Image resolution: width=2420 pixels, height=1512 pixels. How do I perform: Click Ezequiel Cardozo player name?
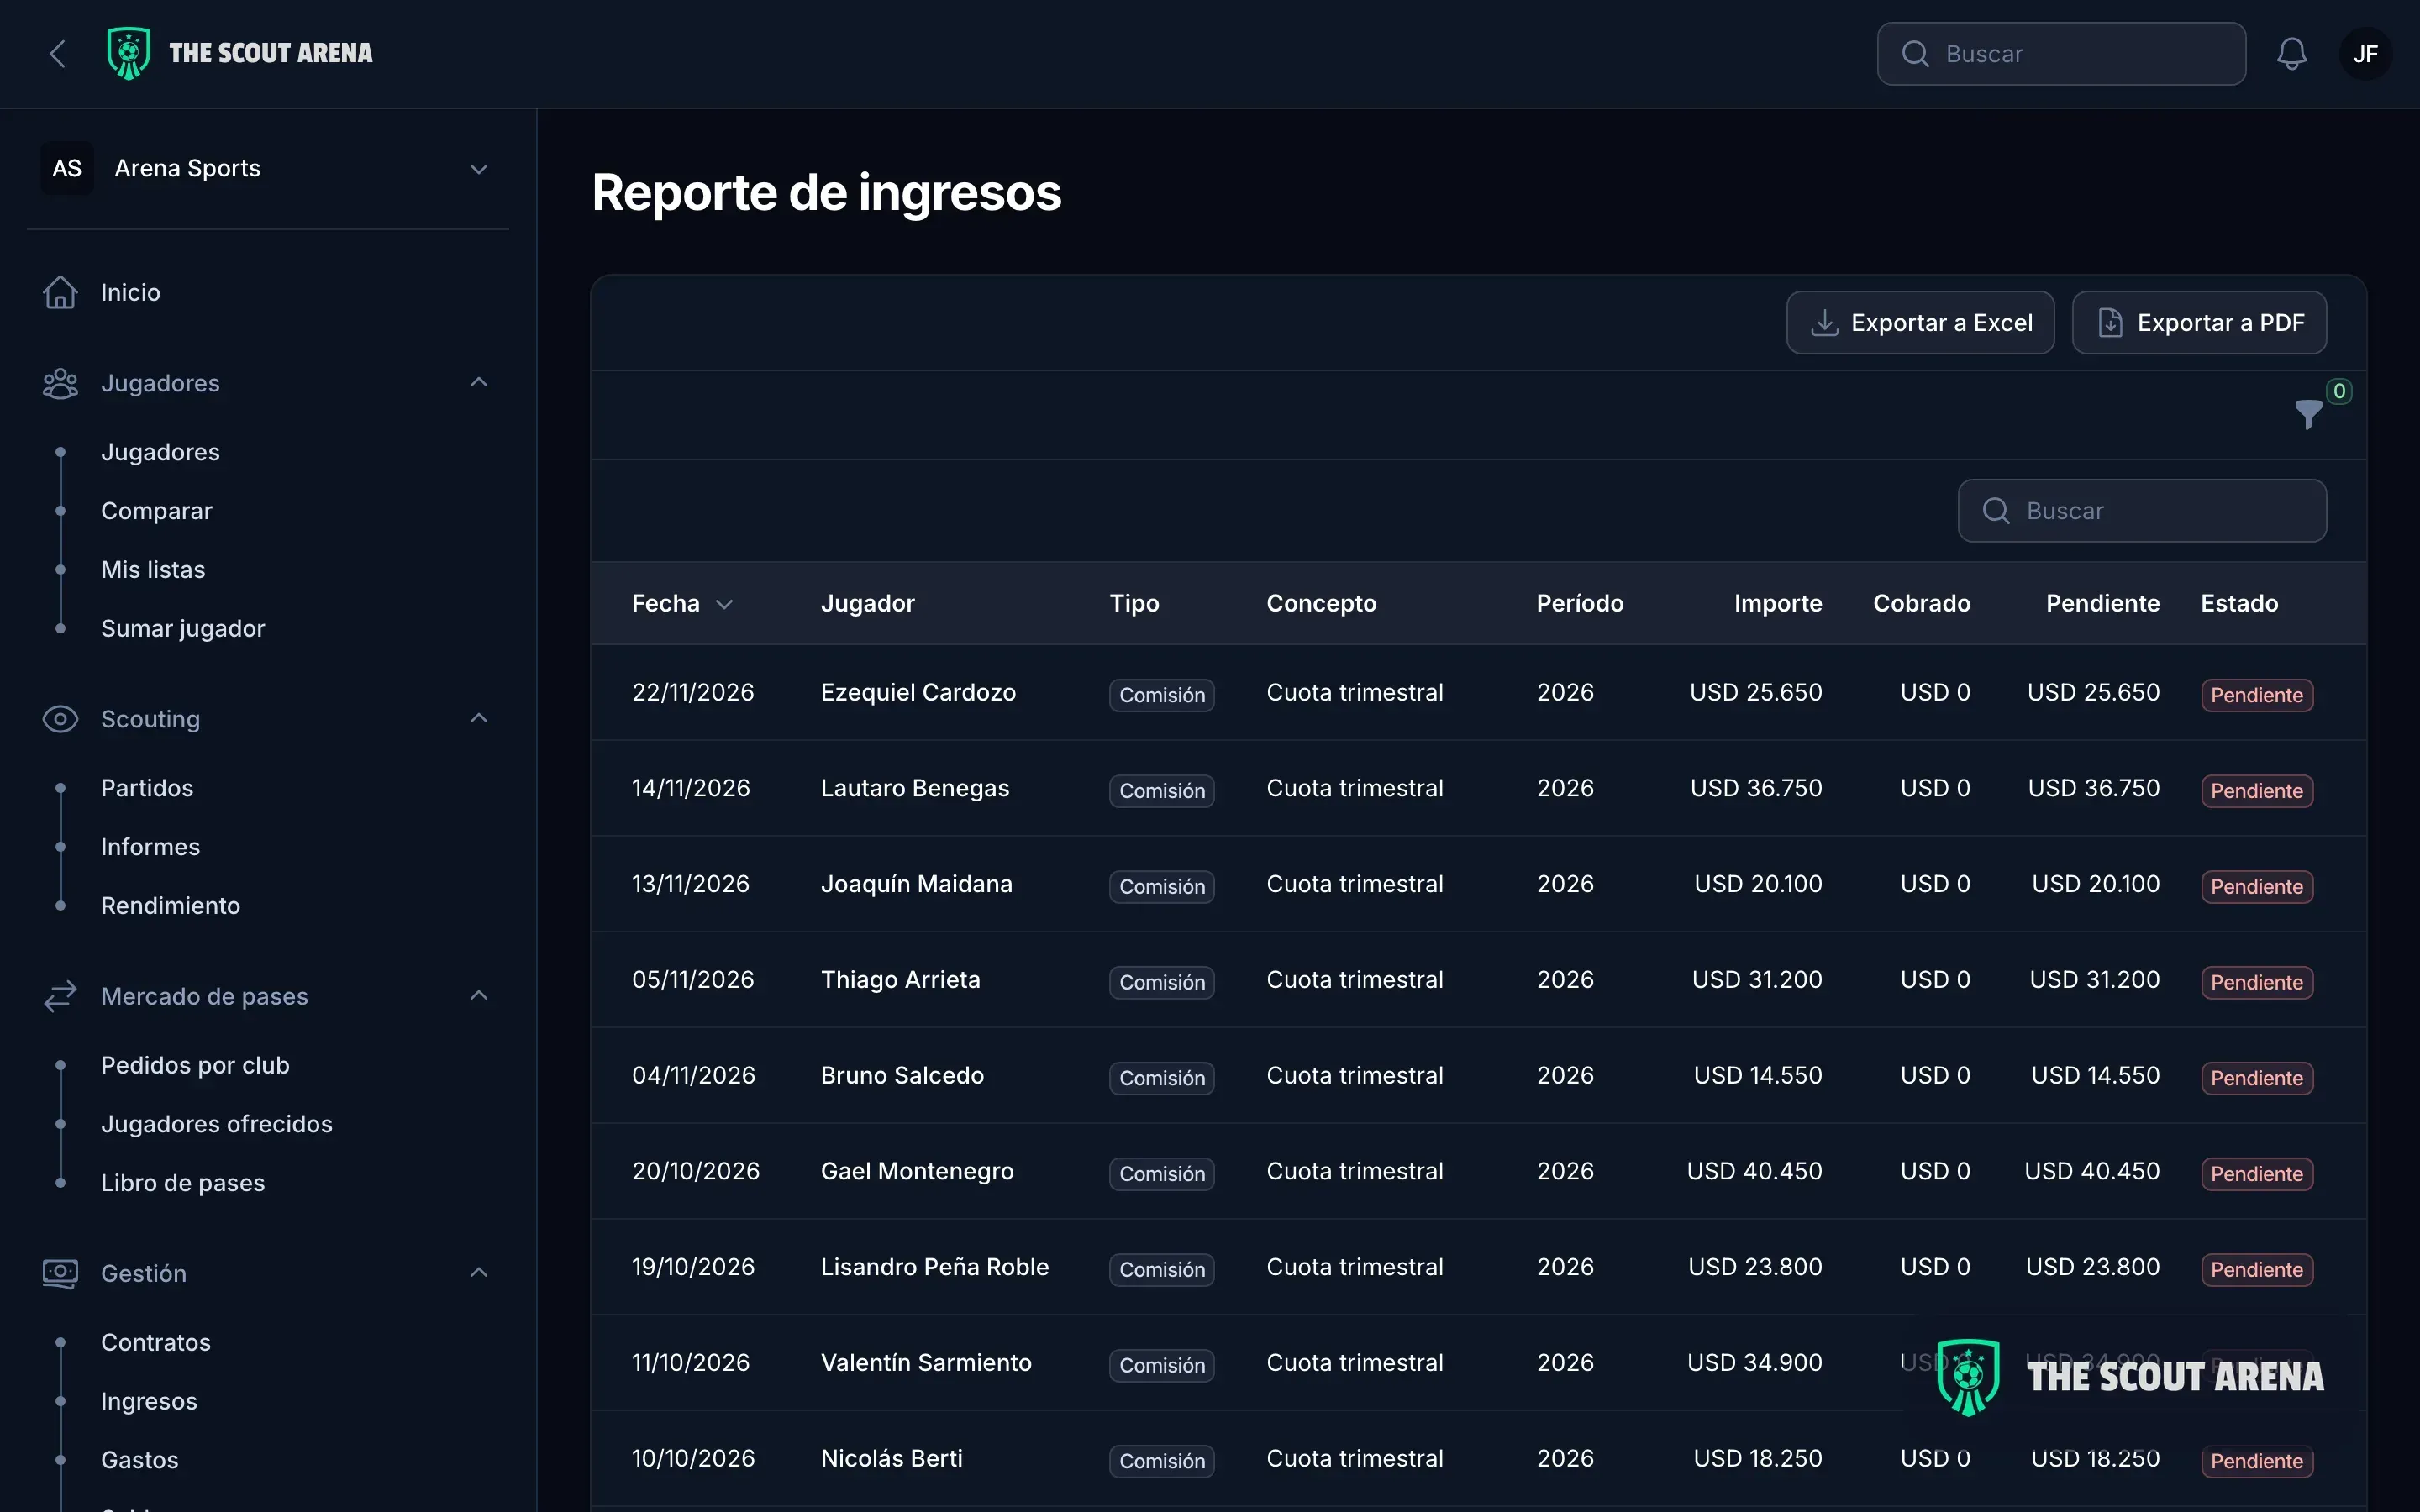point(918,692)
